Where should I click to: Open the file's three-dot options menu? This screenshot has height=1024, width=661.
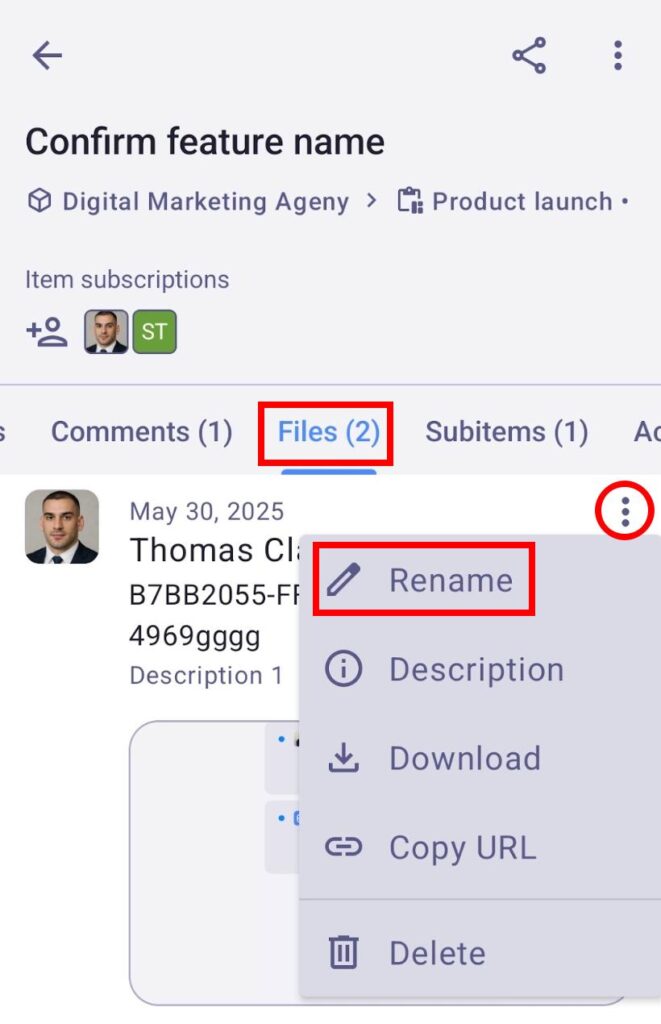[x=625, y=512]
